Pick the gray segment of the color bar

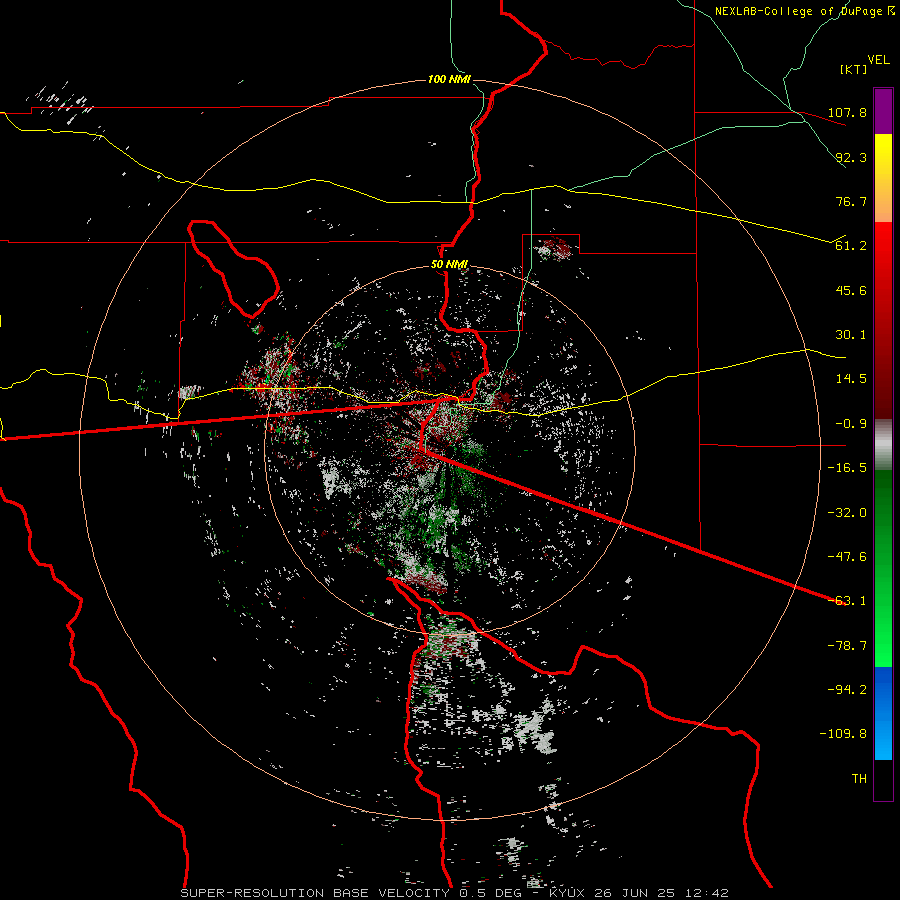click(x=883, y=444)
